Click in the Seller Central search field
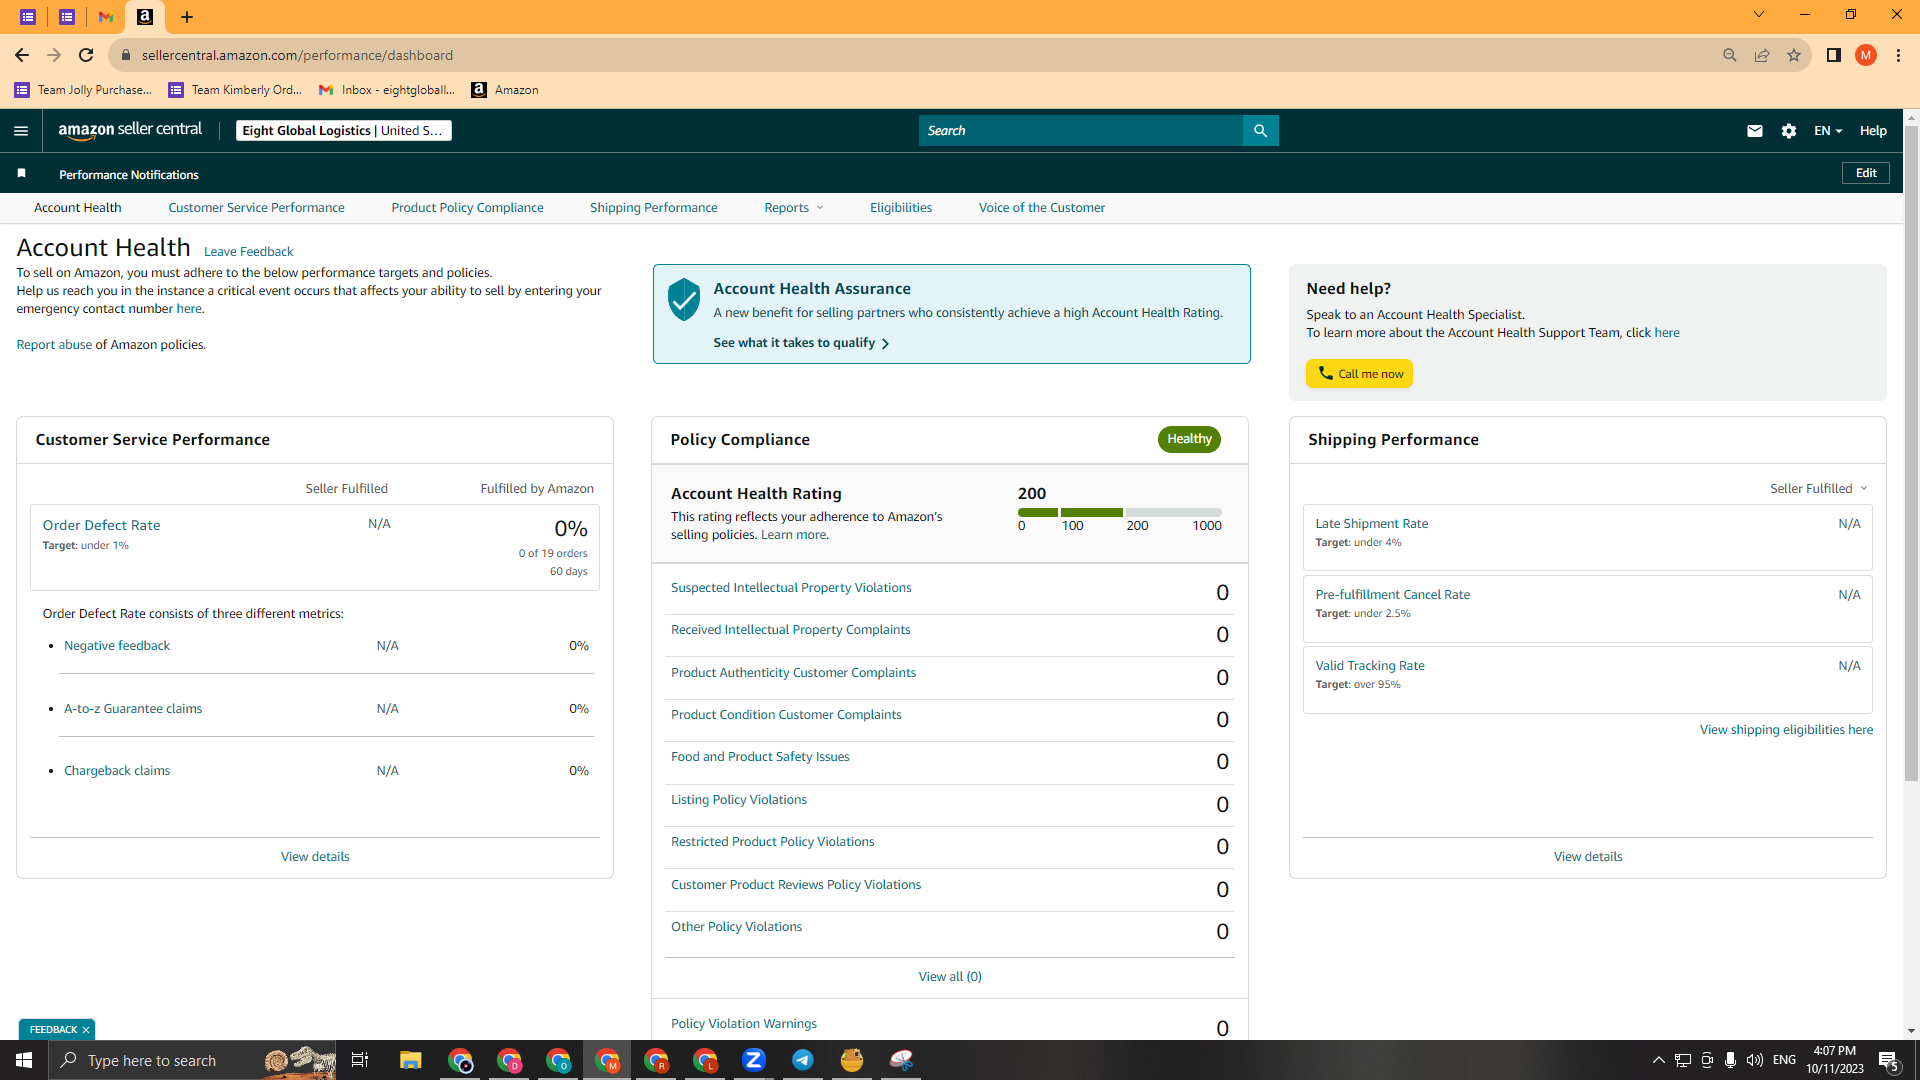Viewport: 1920px width, 1080px height. (1081, 131)
